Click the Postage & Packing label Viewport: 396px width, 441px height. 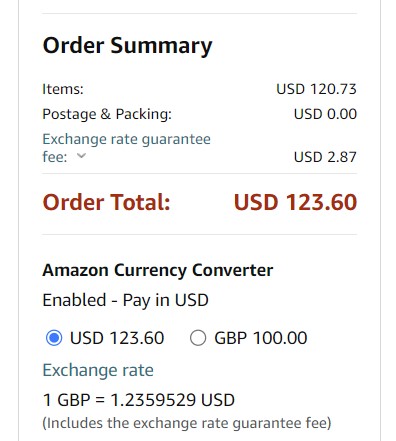[107, 114]
